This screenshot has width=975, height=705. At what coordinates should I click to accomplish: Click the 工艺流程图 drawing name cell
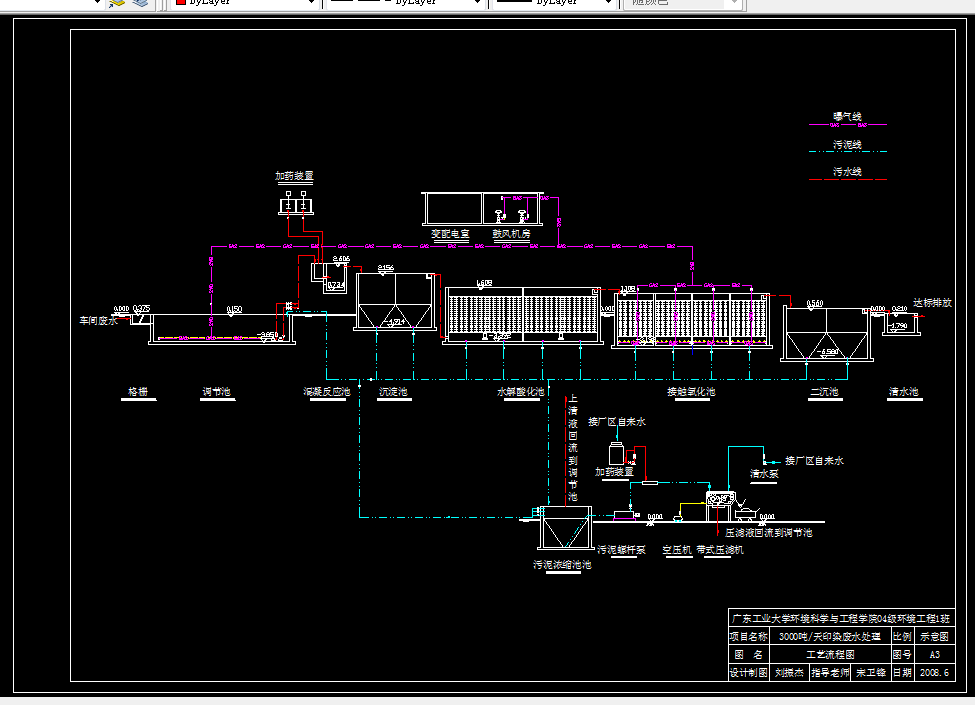tap(829, 655)
